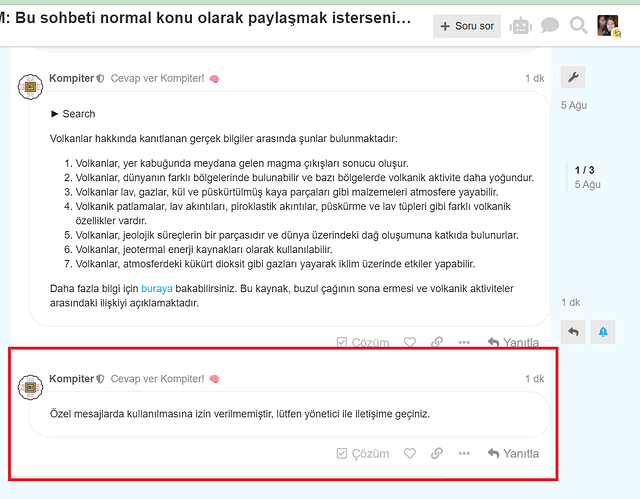
Task: Show more actions on Özel mesajlarda post
Action: pos(464,453)
